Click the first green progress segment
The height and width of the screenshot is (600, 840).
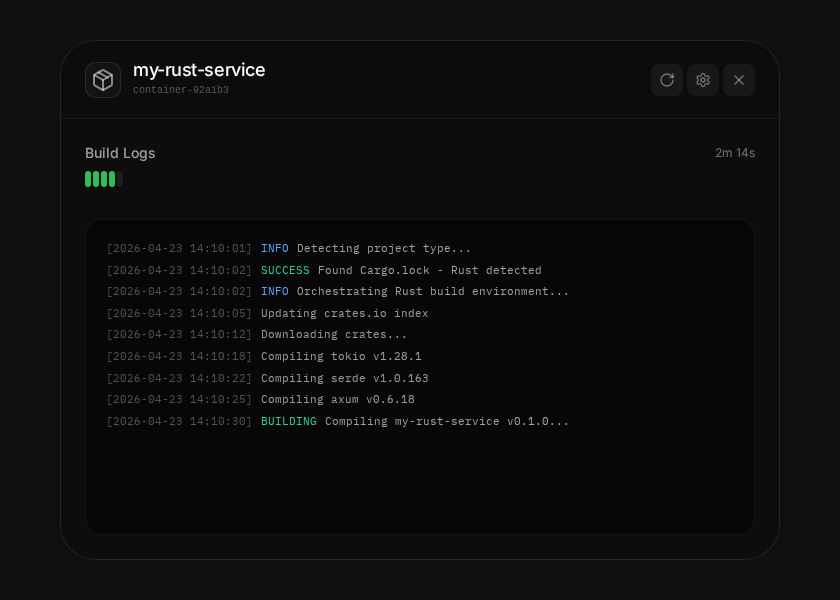pos(89,179)
